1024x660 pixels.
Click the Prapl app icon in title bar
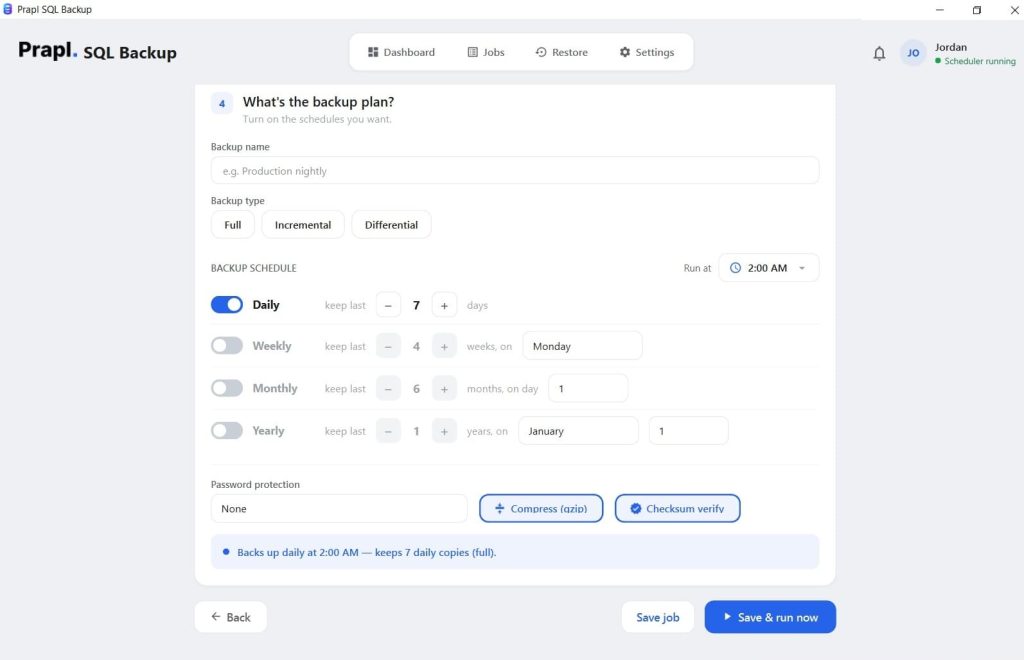pyautogui.click(x=8, y=9)
